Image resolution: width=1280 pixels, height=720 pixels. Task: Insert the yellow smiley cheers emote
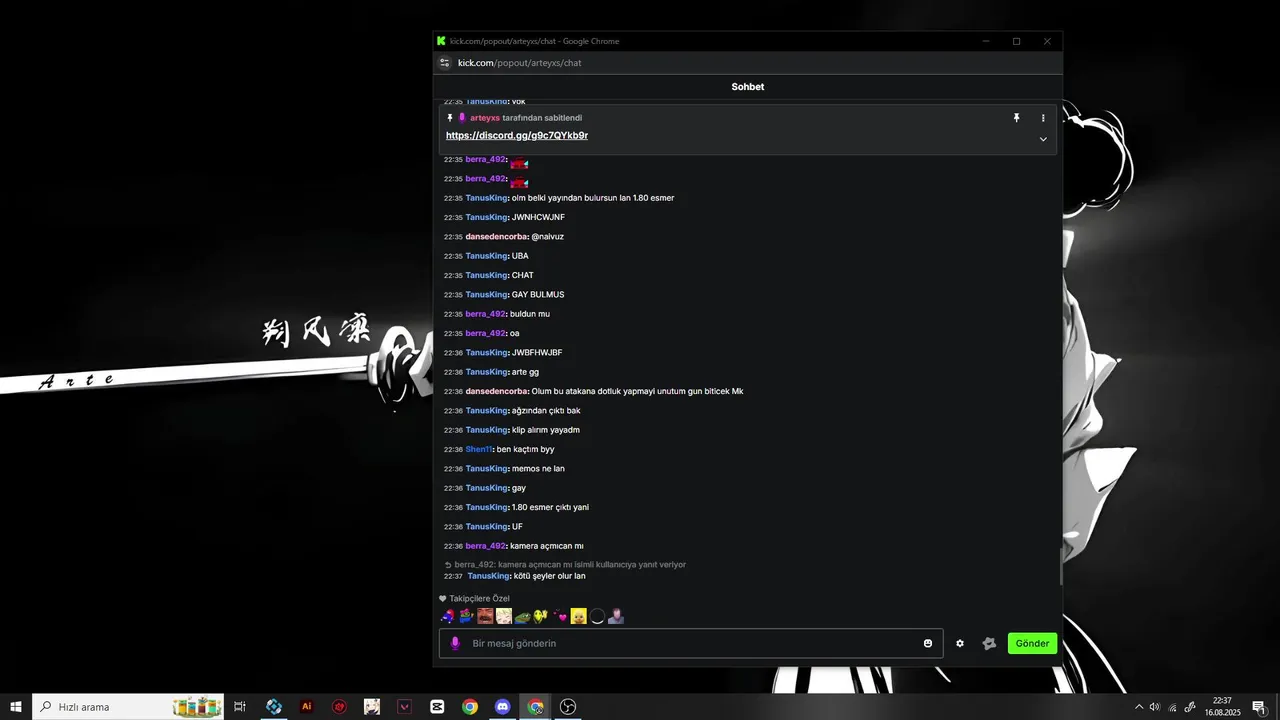(x=541, y=616)
